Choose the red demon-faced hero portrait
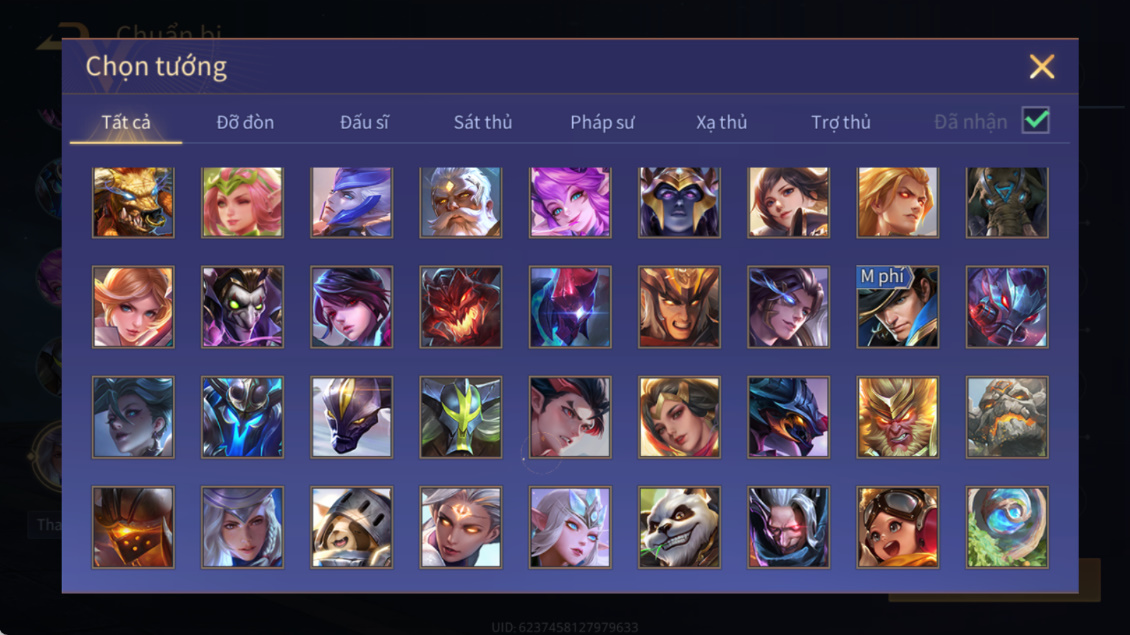Viewport: 1130px width, 635px height. pos(461,307)
